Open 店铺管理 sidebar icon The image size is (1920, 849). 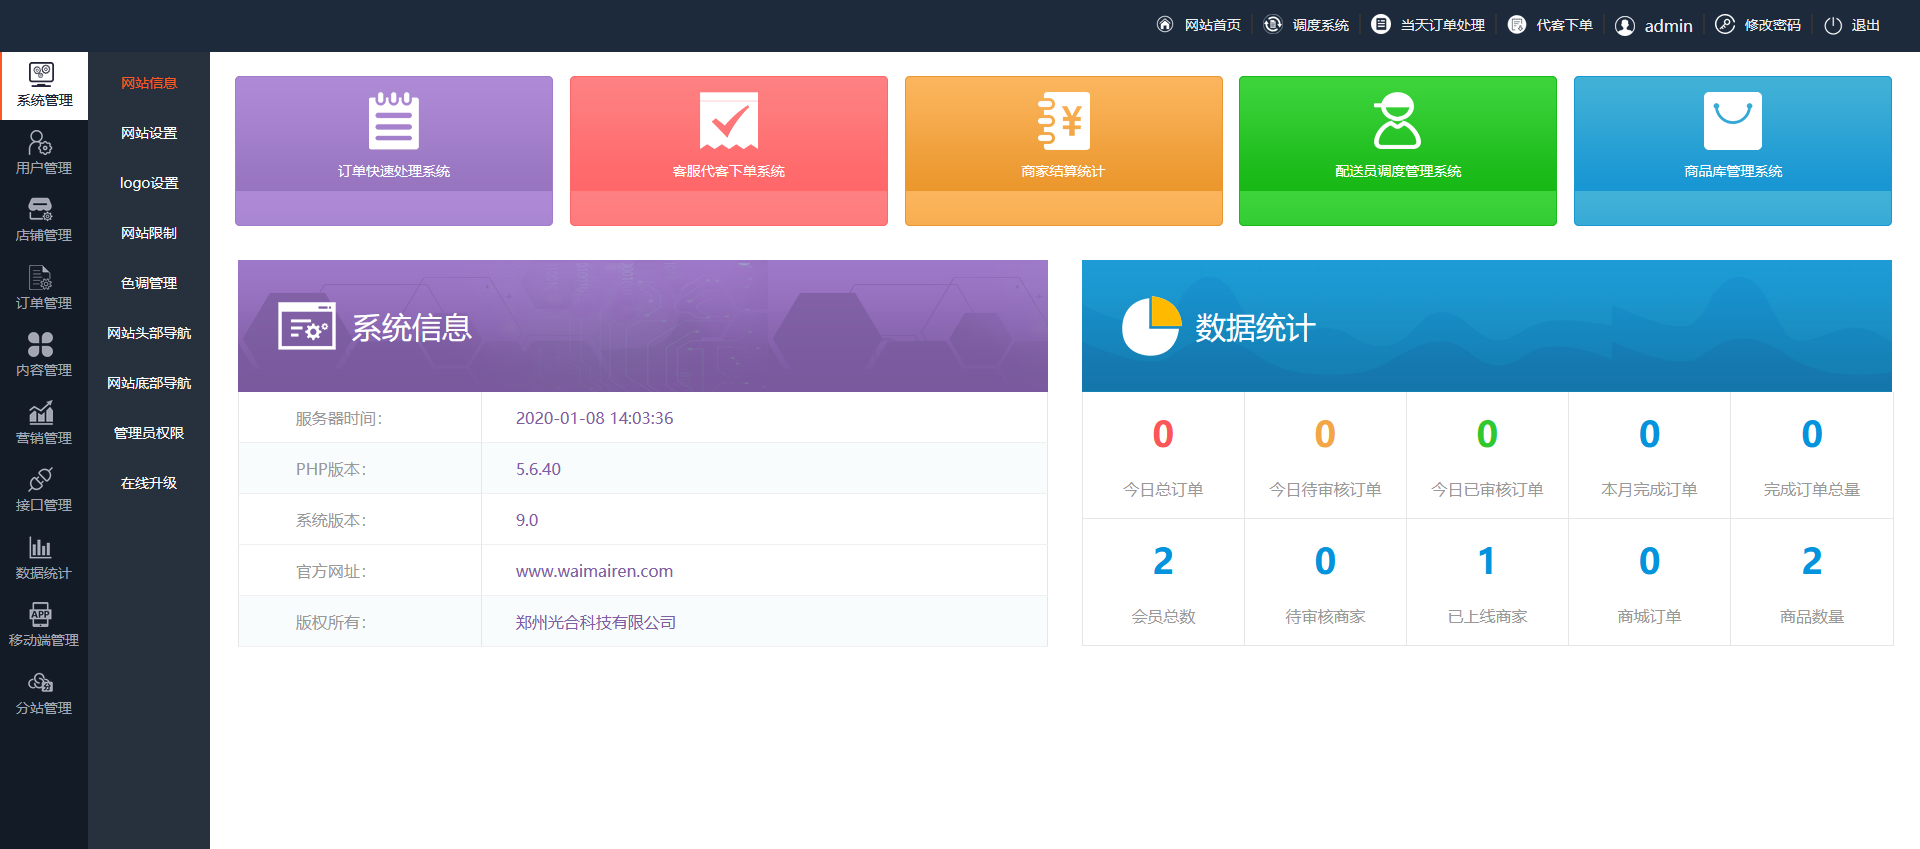[43, 220]
